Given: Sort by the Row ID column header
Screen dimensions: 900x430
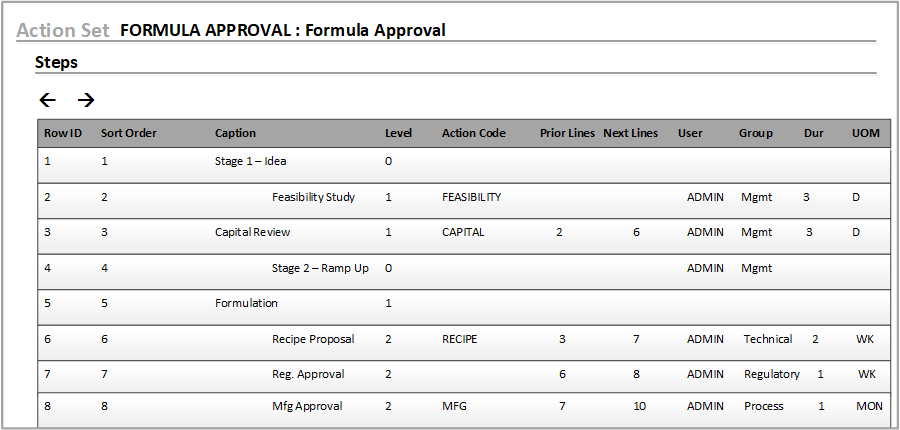Looking at the screenshot, I should point(62,133).
